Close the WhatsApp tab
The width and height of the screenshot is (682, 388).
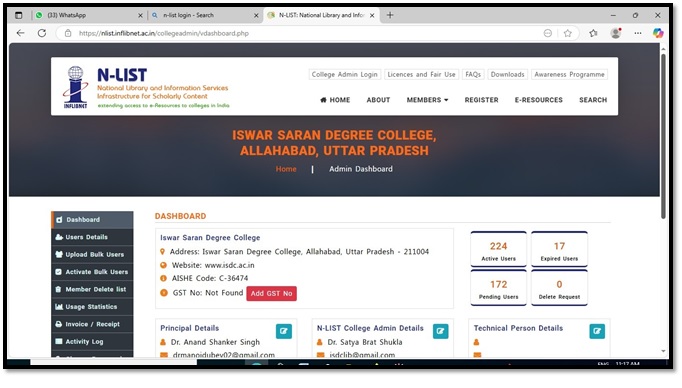coord(140,15)
